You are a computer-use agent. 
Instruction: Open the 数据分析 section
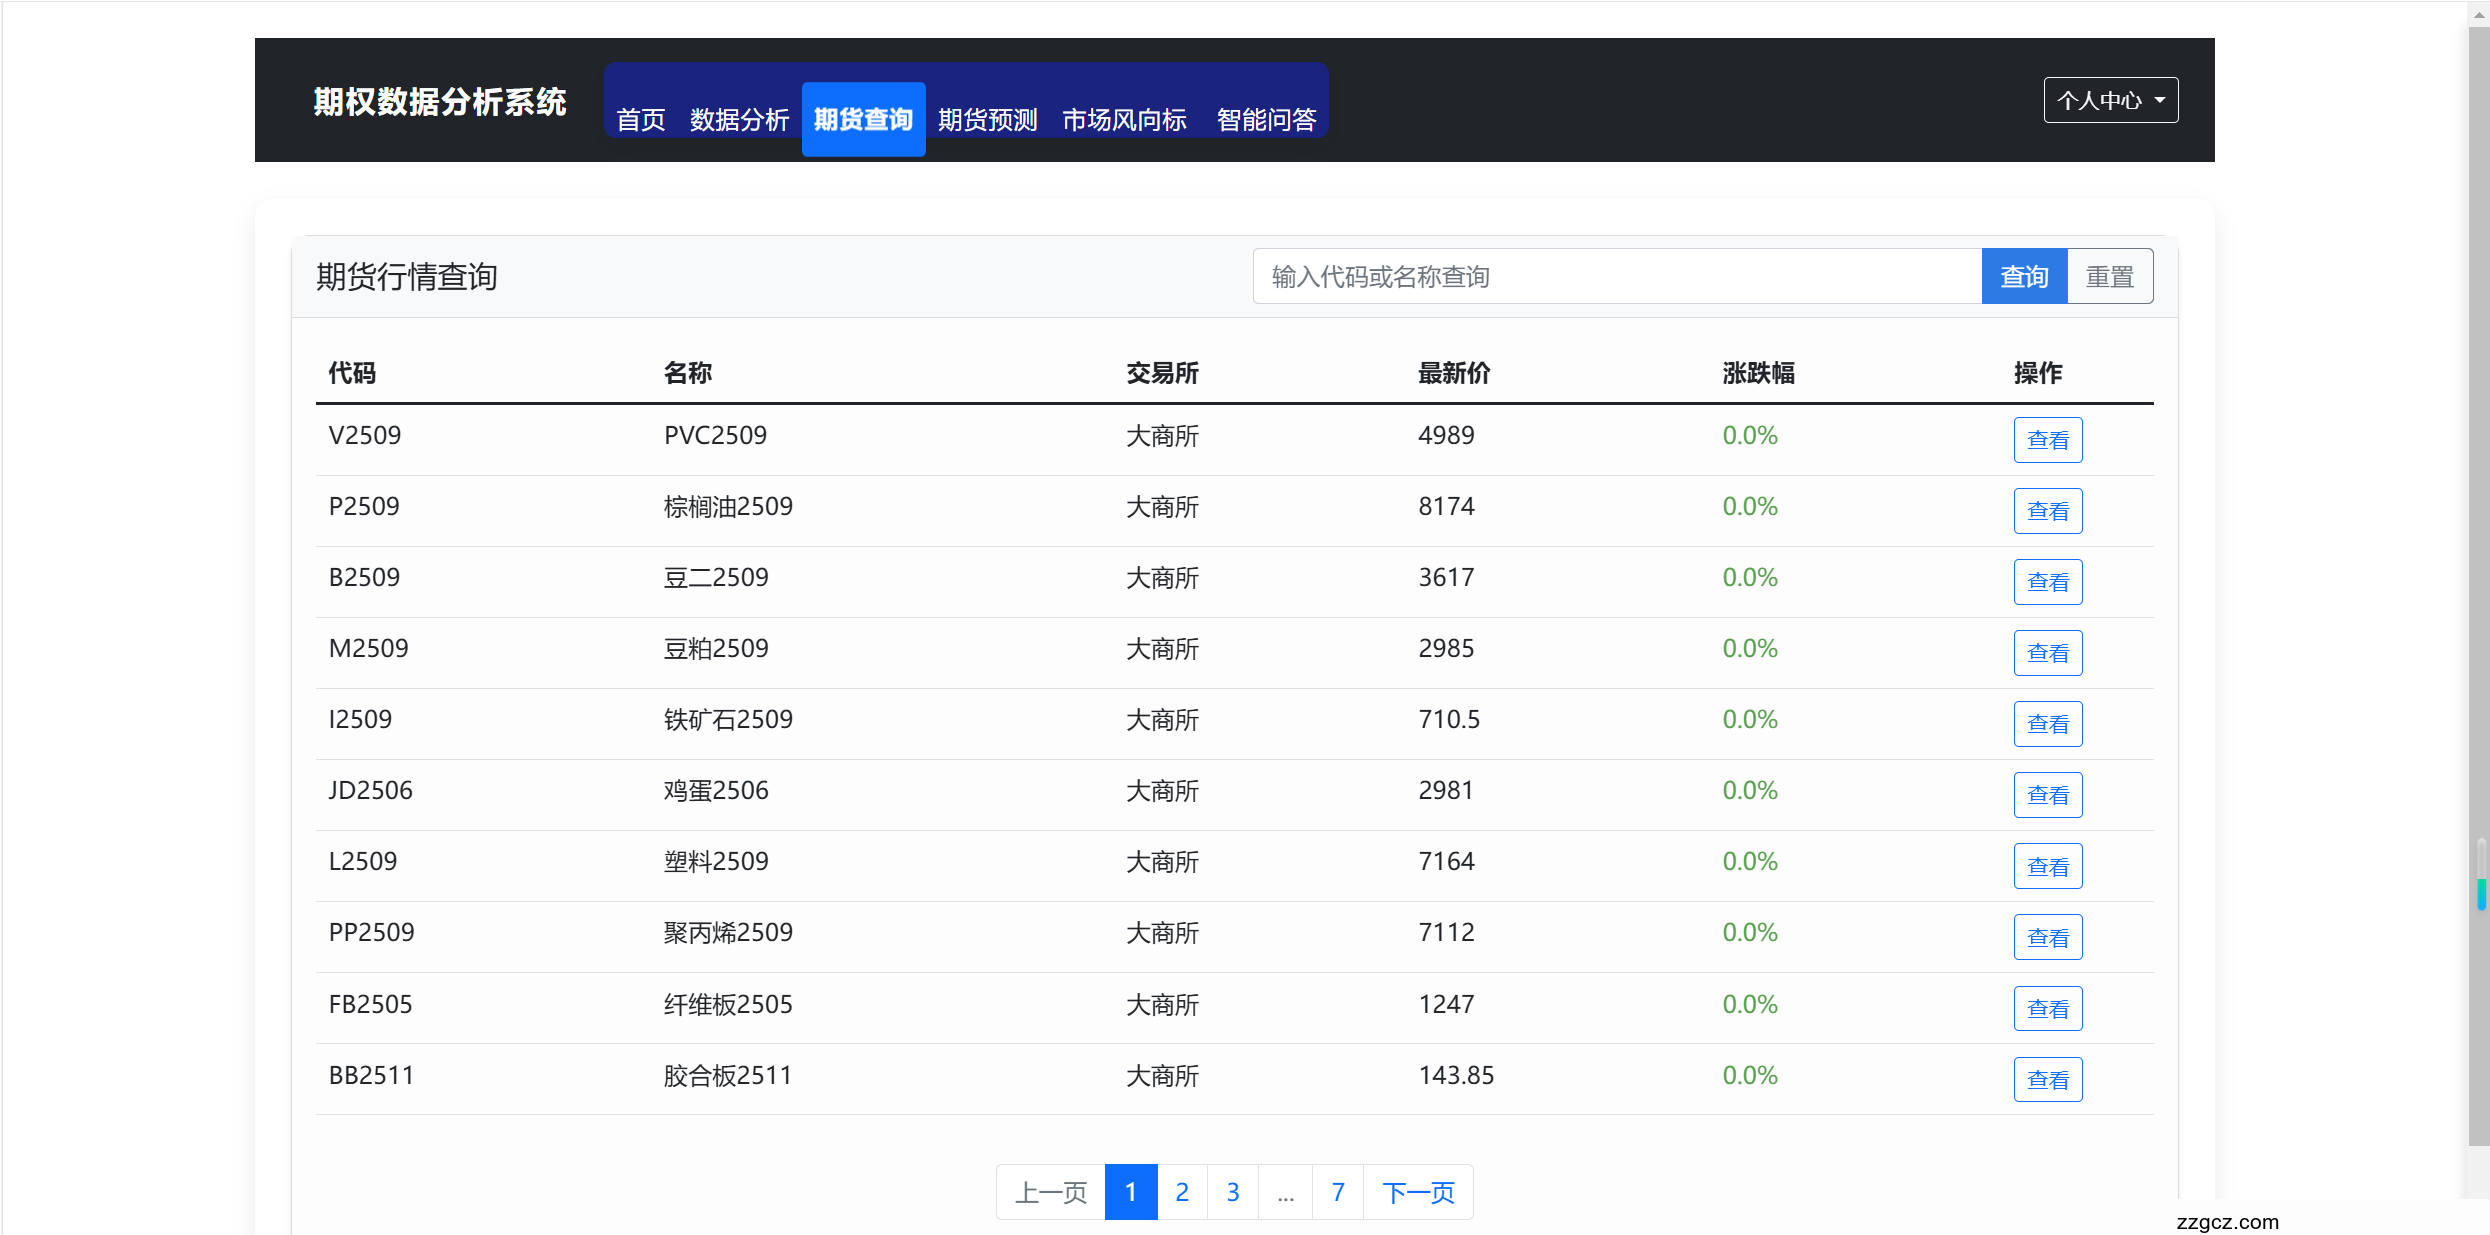tap(739, 119)
